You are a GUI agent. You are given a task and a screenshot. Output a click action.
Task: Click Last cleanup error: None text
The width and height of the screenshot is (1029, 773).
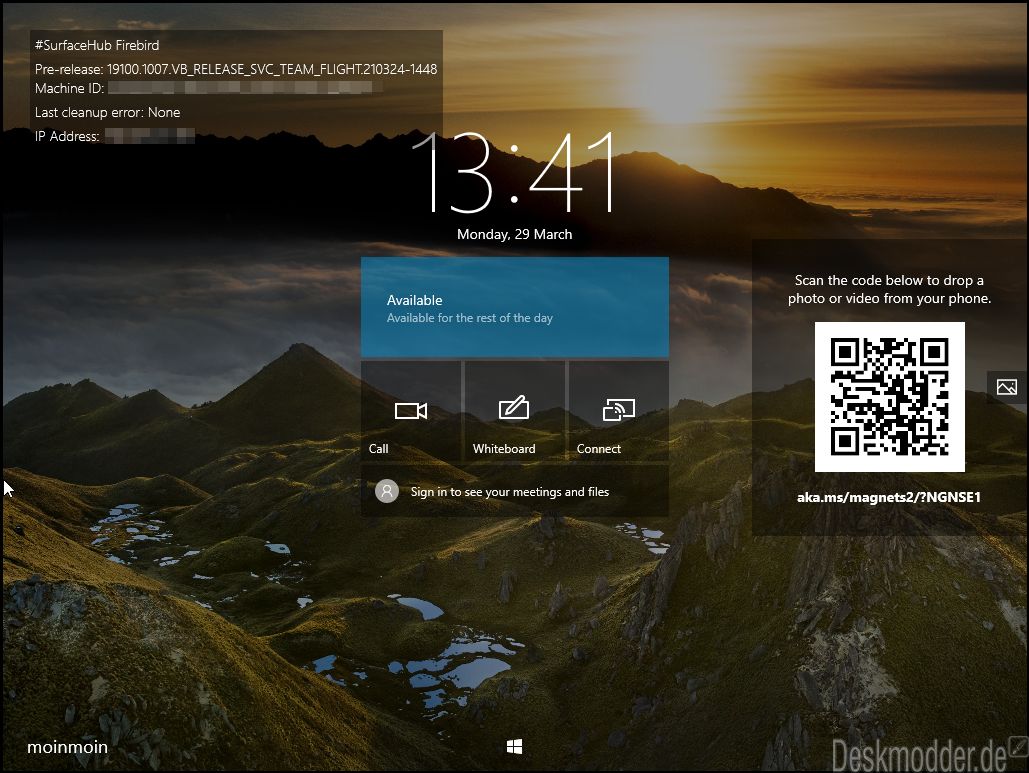click(x=108, y=112)
